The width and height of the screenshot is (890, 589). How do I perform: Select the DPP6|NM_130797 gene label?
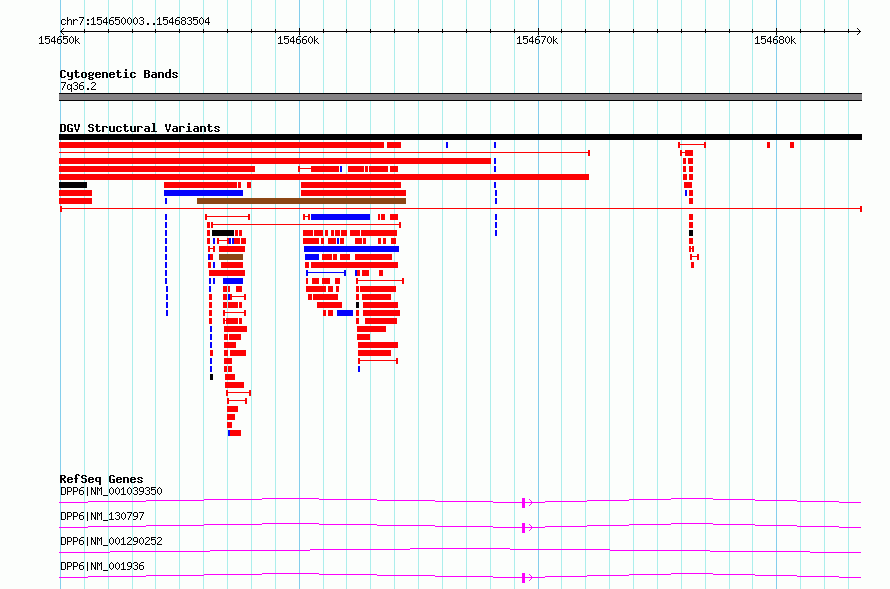[x=102, y=516]
